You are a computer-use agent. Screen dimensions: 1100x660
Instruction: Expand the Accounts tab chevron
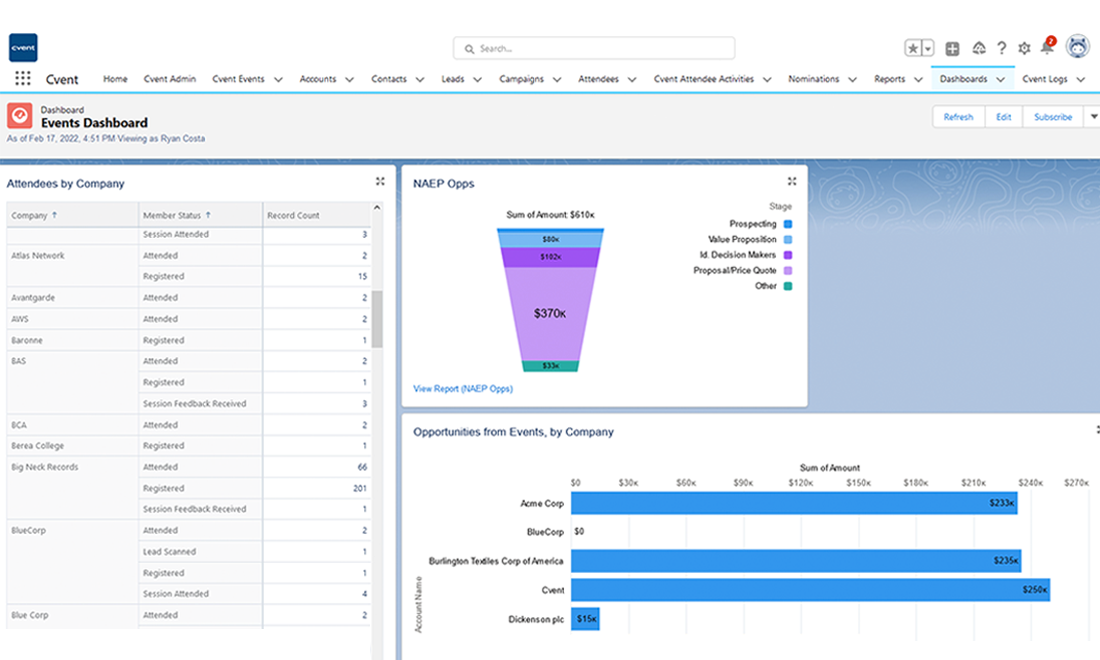pyautogui.click(x=349, y=80)
